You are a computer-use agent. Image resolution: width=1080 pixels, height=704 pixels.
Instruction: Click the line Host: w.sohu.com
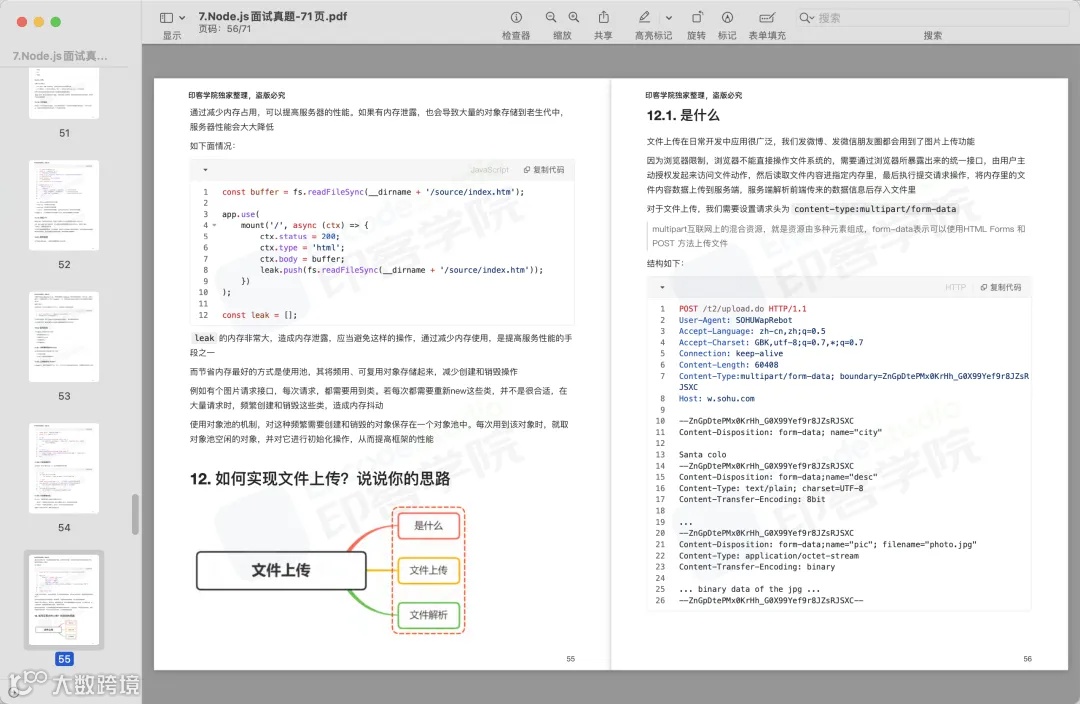tap(716, 398)
